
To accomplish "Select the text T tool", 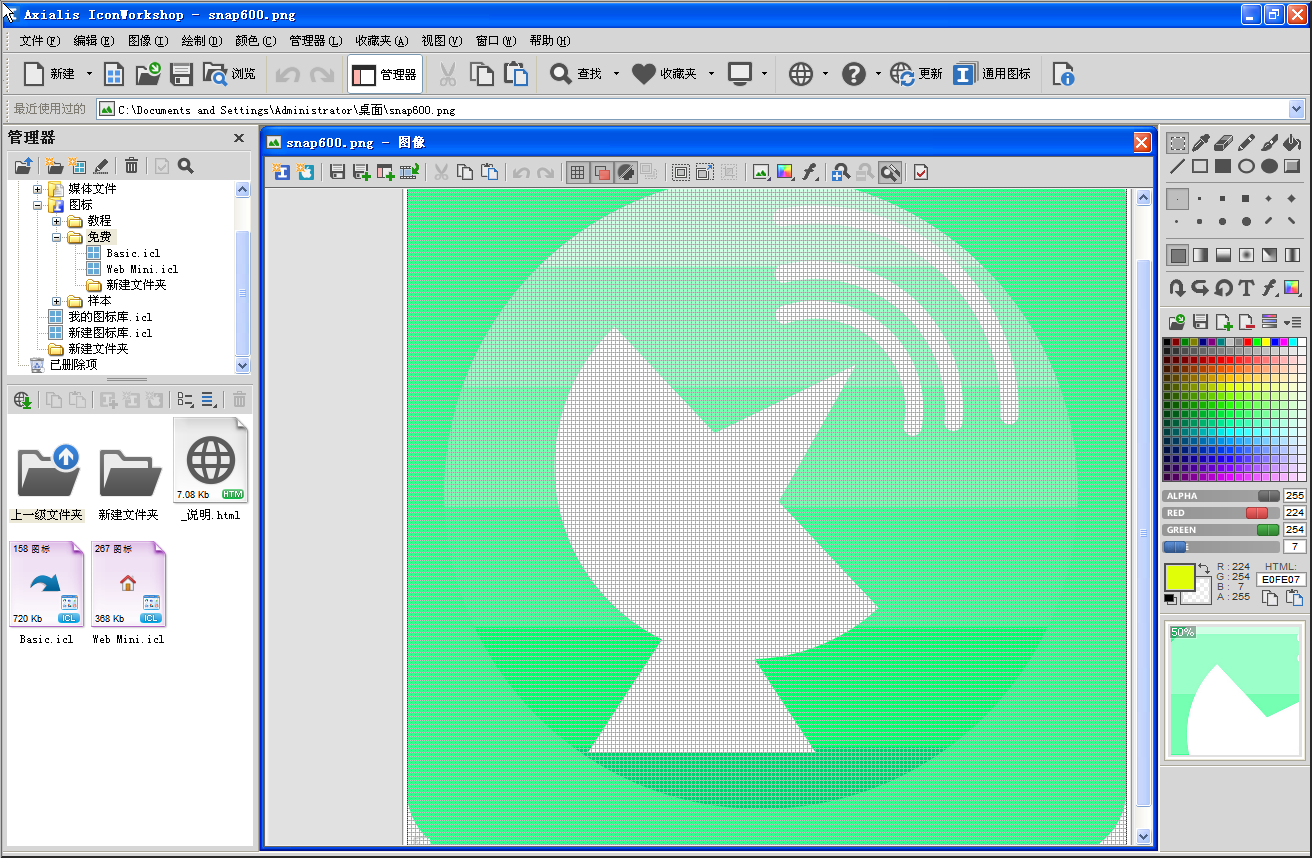I will click(1246, 288).
